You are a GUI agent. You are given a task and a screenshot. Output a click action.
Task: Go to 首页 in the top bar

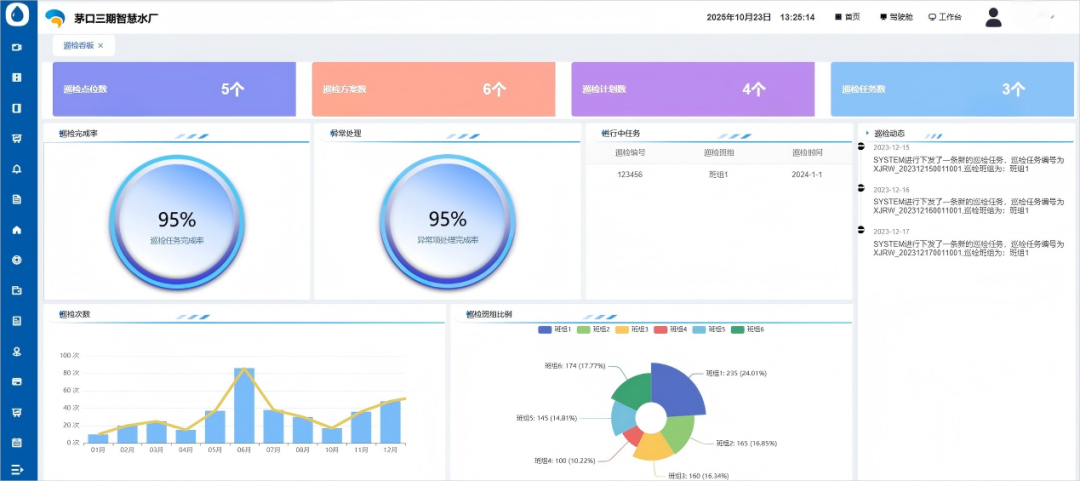pyautogui.click(x=847, y=17)
